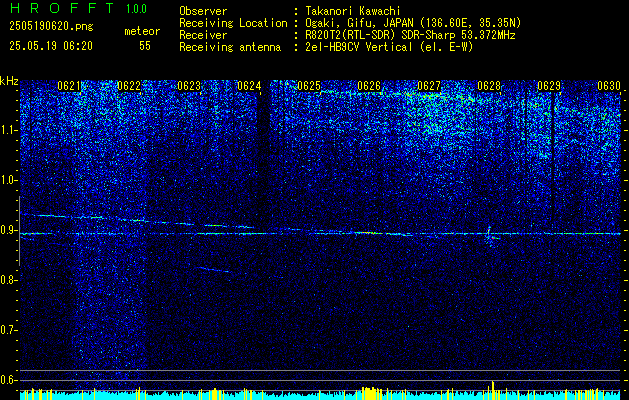This screenshot has height=400, width=629.
Task: Click the meteor count 55
Action: [x=145, y=46]
